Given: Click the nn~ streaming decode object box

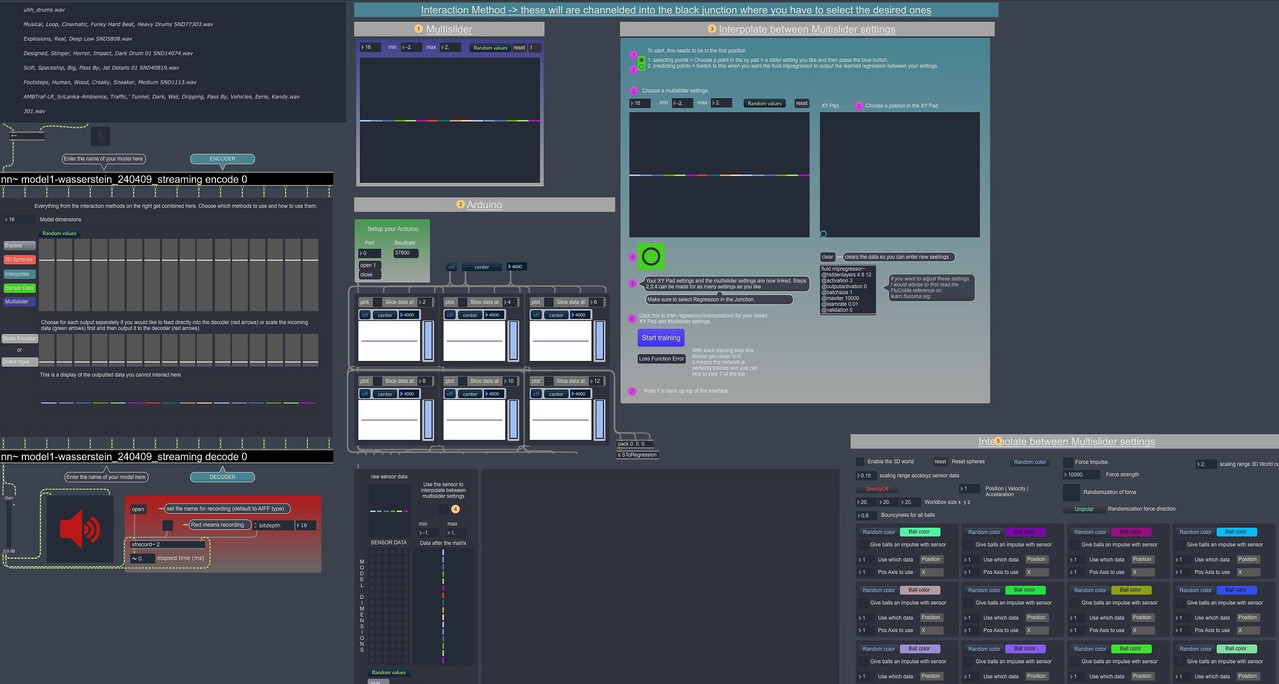Looking at the screenshot, I should click(166, 456).
